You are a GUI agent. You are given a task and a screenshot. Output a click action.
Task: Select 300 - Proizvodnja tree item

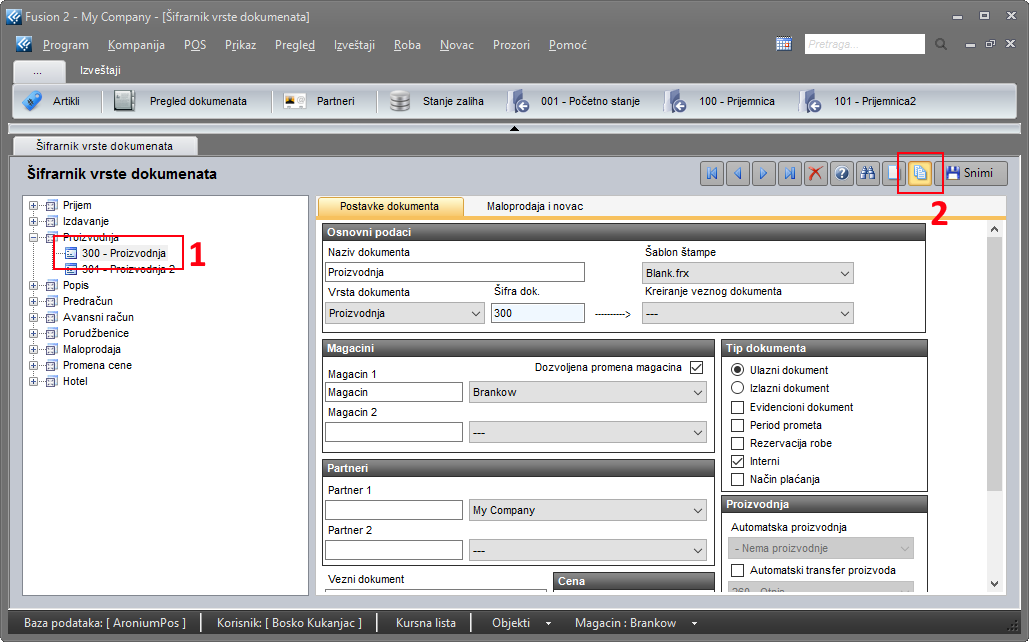tap(124, 253)
